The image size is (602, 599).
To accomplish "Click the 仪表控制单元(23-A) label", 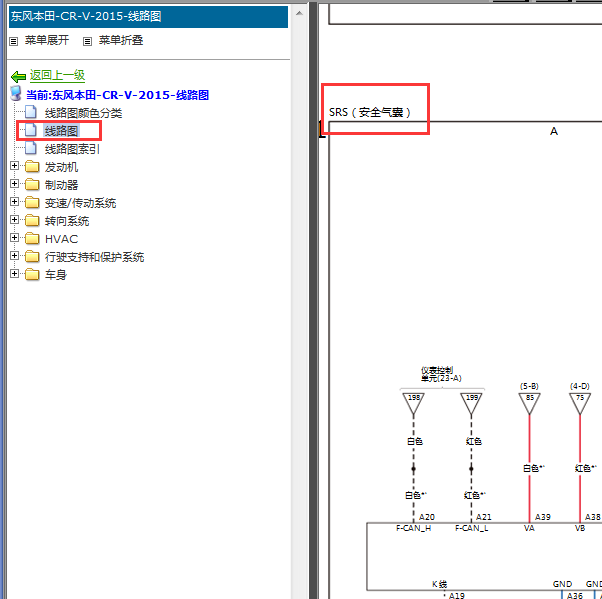I will 441,374.
